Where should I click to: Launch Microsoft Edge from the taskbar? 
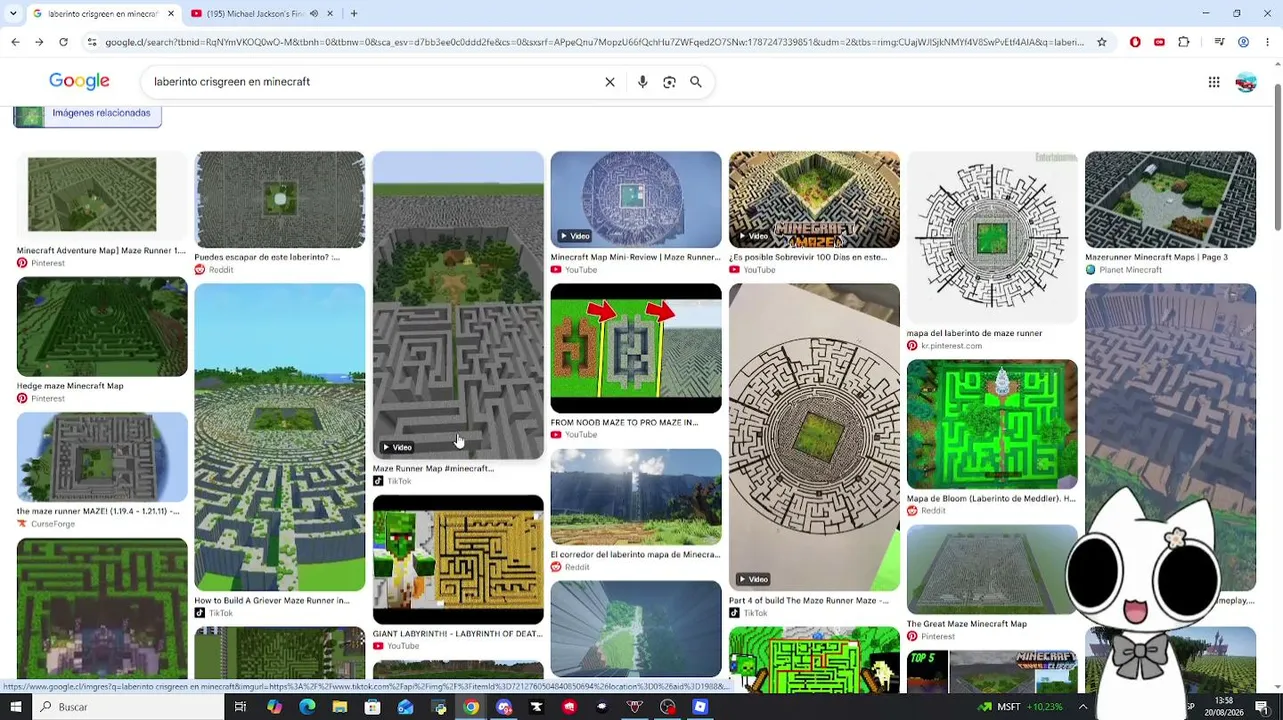(307, 707)
